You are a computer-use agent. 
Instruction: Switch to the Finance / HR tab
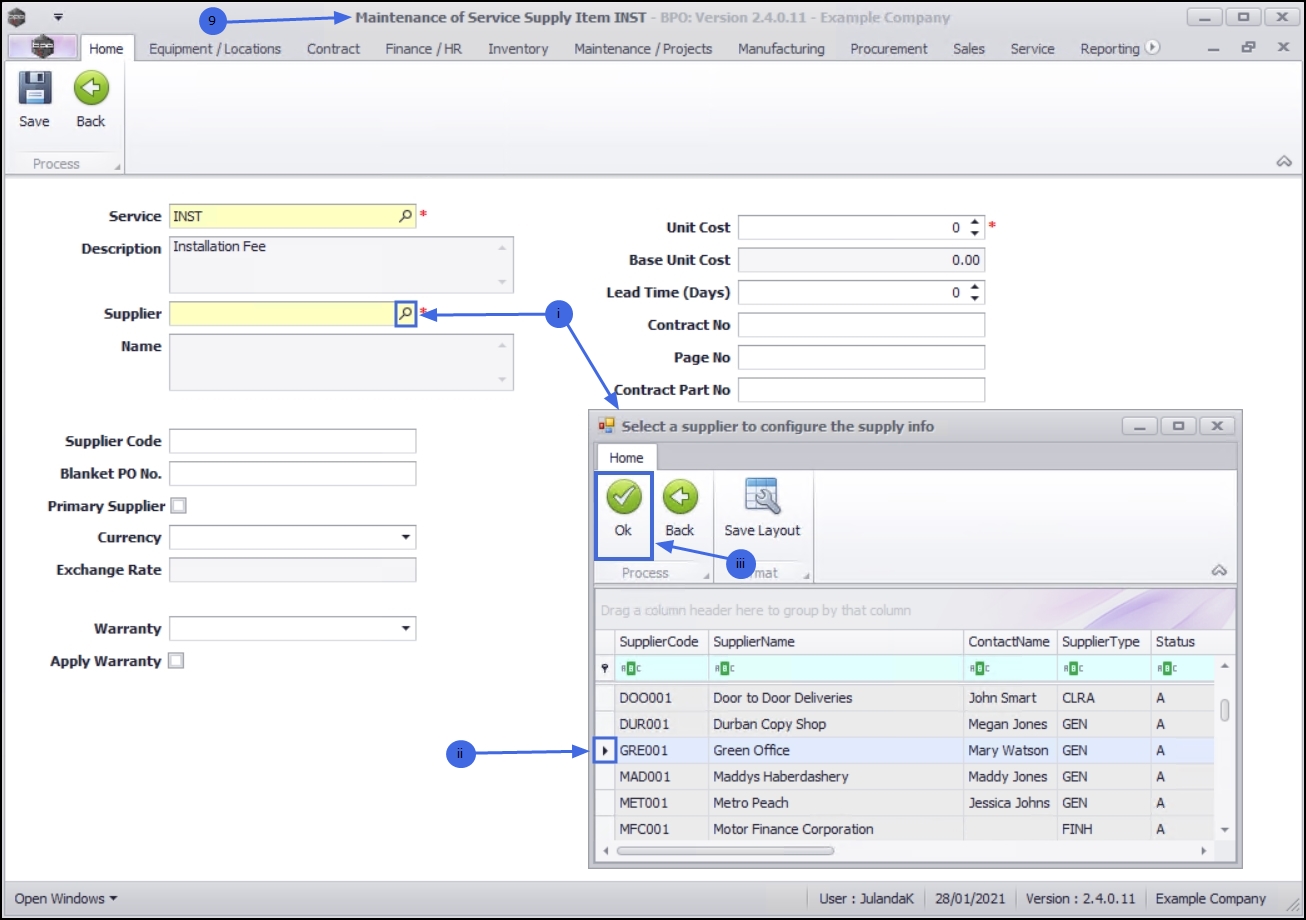pos(424,48)
